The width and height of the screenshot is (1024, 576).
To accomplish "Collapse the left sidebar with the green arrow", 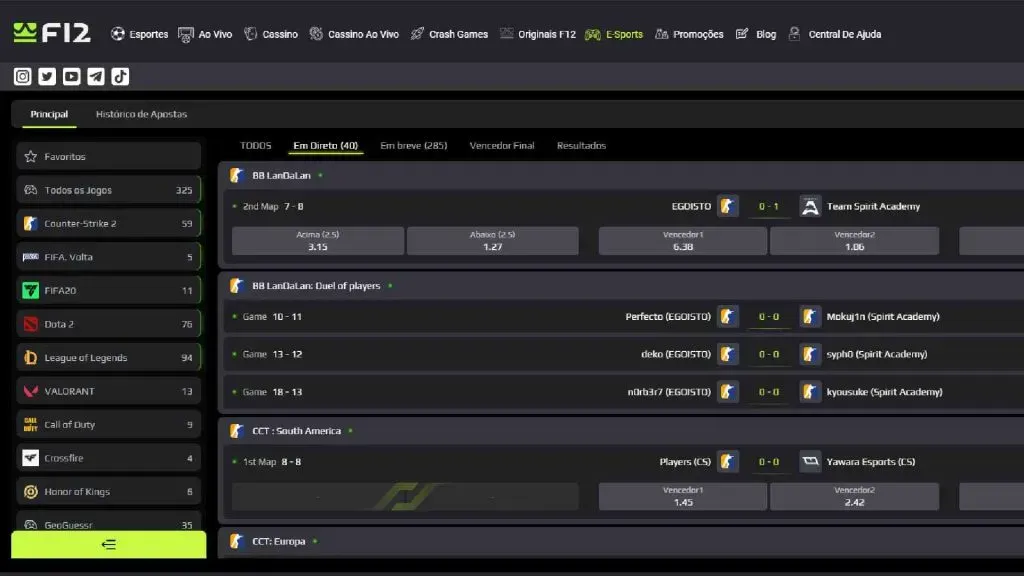I will click(x=108, y=544).
